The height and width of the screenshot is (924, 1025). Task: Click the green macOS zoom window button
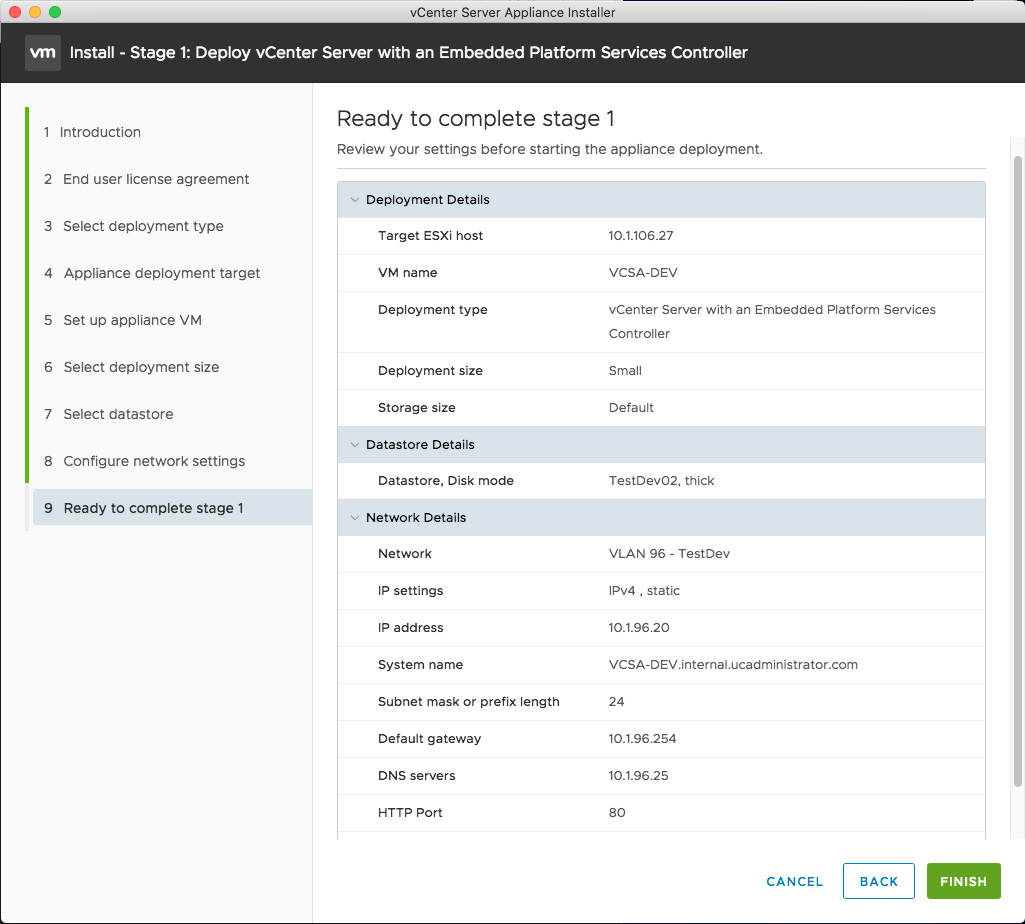pyautogui.click(x=55, y=12)
